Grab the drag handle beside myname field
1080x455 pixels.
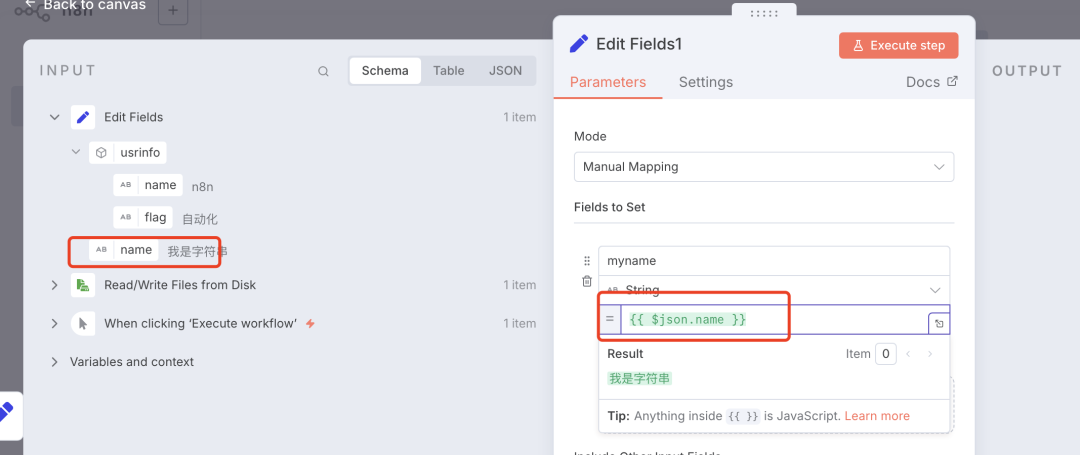tap(587, 261)
